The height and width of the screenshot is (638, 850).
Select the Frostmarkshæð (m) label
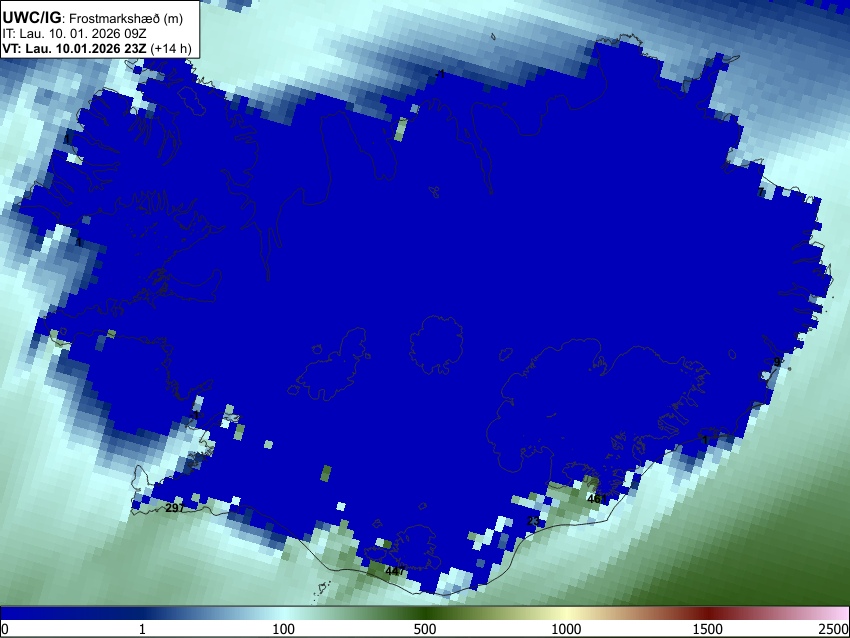click(126, 18)
